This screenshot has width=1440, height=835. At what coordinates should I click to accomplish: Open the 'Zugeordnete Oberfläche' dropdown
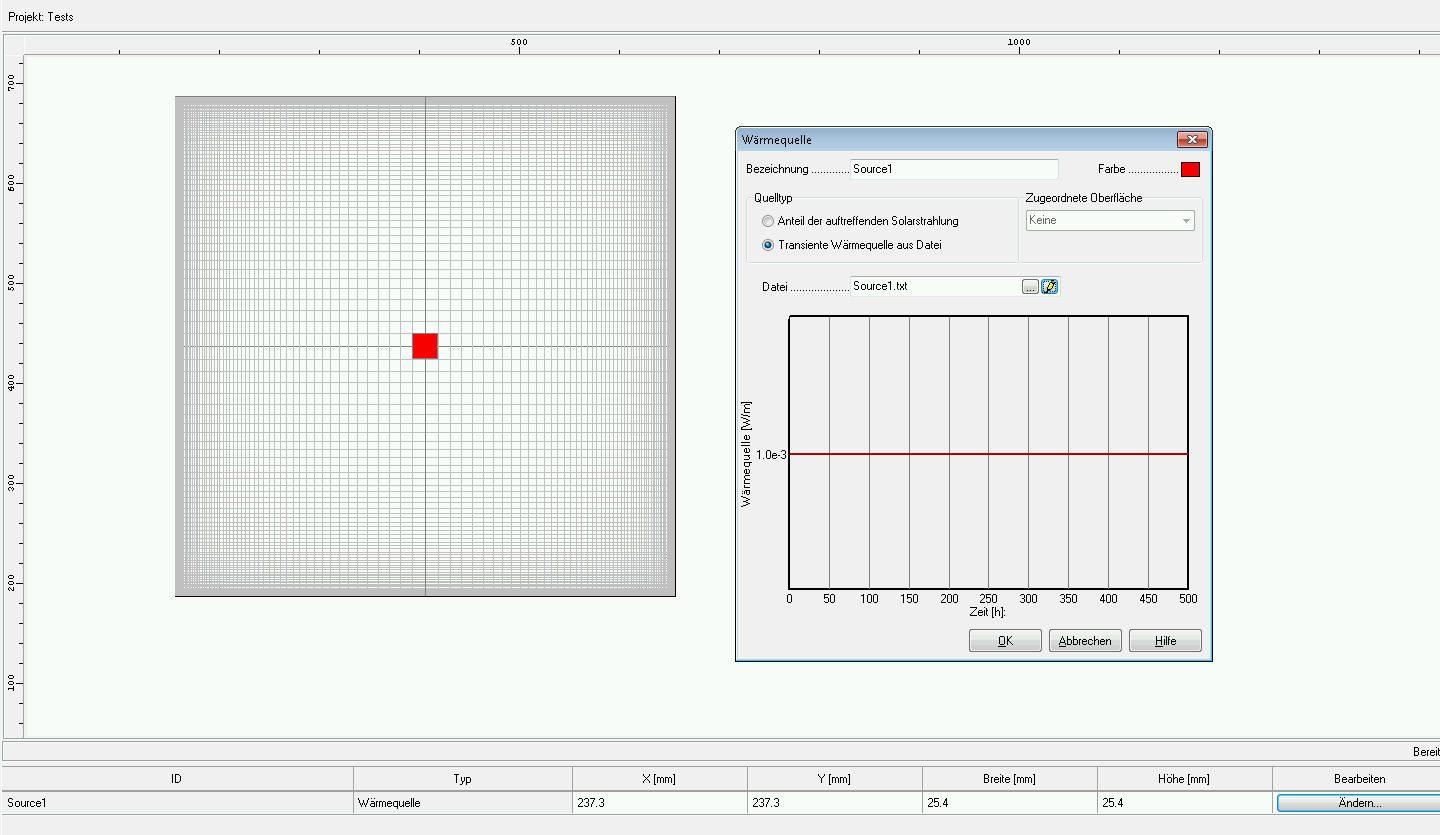[1109, 221]
